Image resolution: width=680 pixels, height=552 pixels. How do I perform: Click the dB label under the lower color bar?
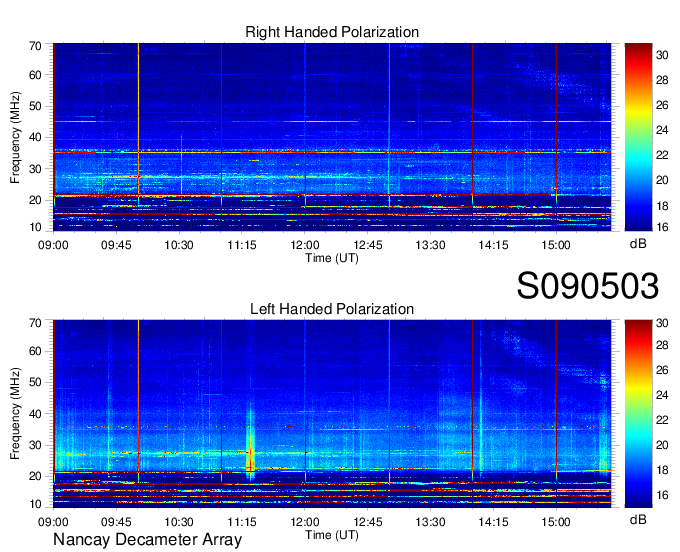point(638,519)
